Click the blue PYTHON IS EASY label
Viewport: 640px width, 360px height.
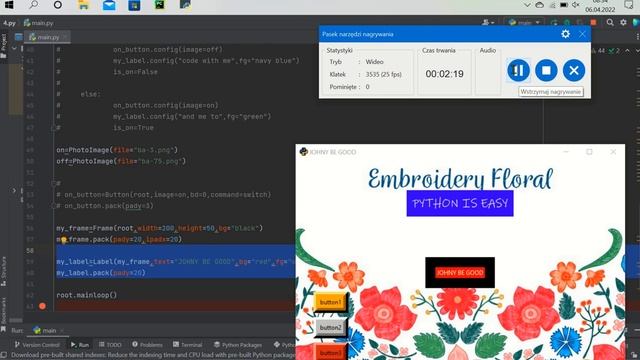460,203
